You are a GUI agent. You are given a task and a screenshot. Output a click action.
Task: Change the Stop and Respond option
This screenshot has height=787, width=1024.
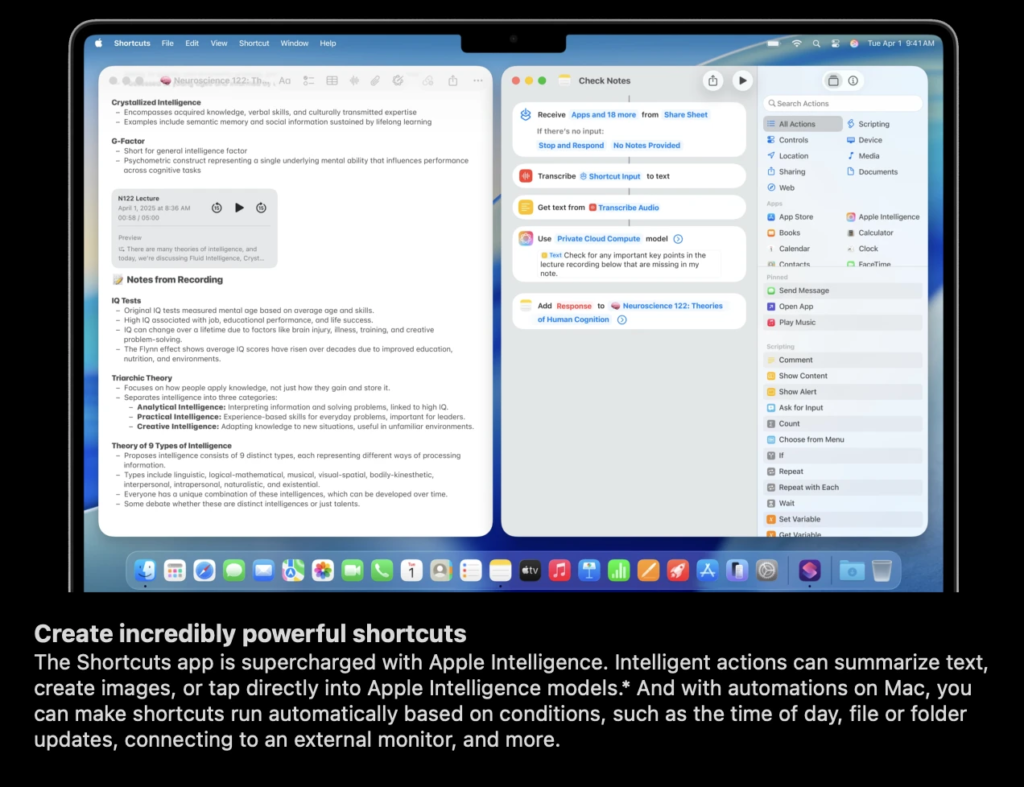[571, 145]
